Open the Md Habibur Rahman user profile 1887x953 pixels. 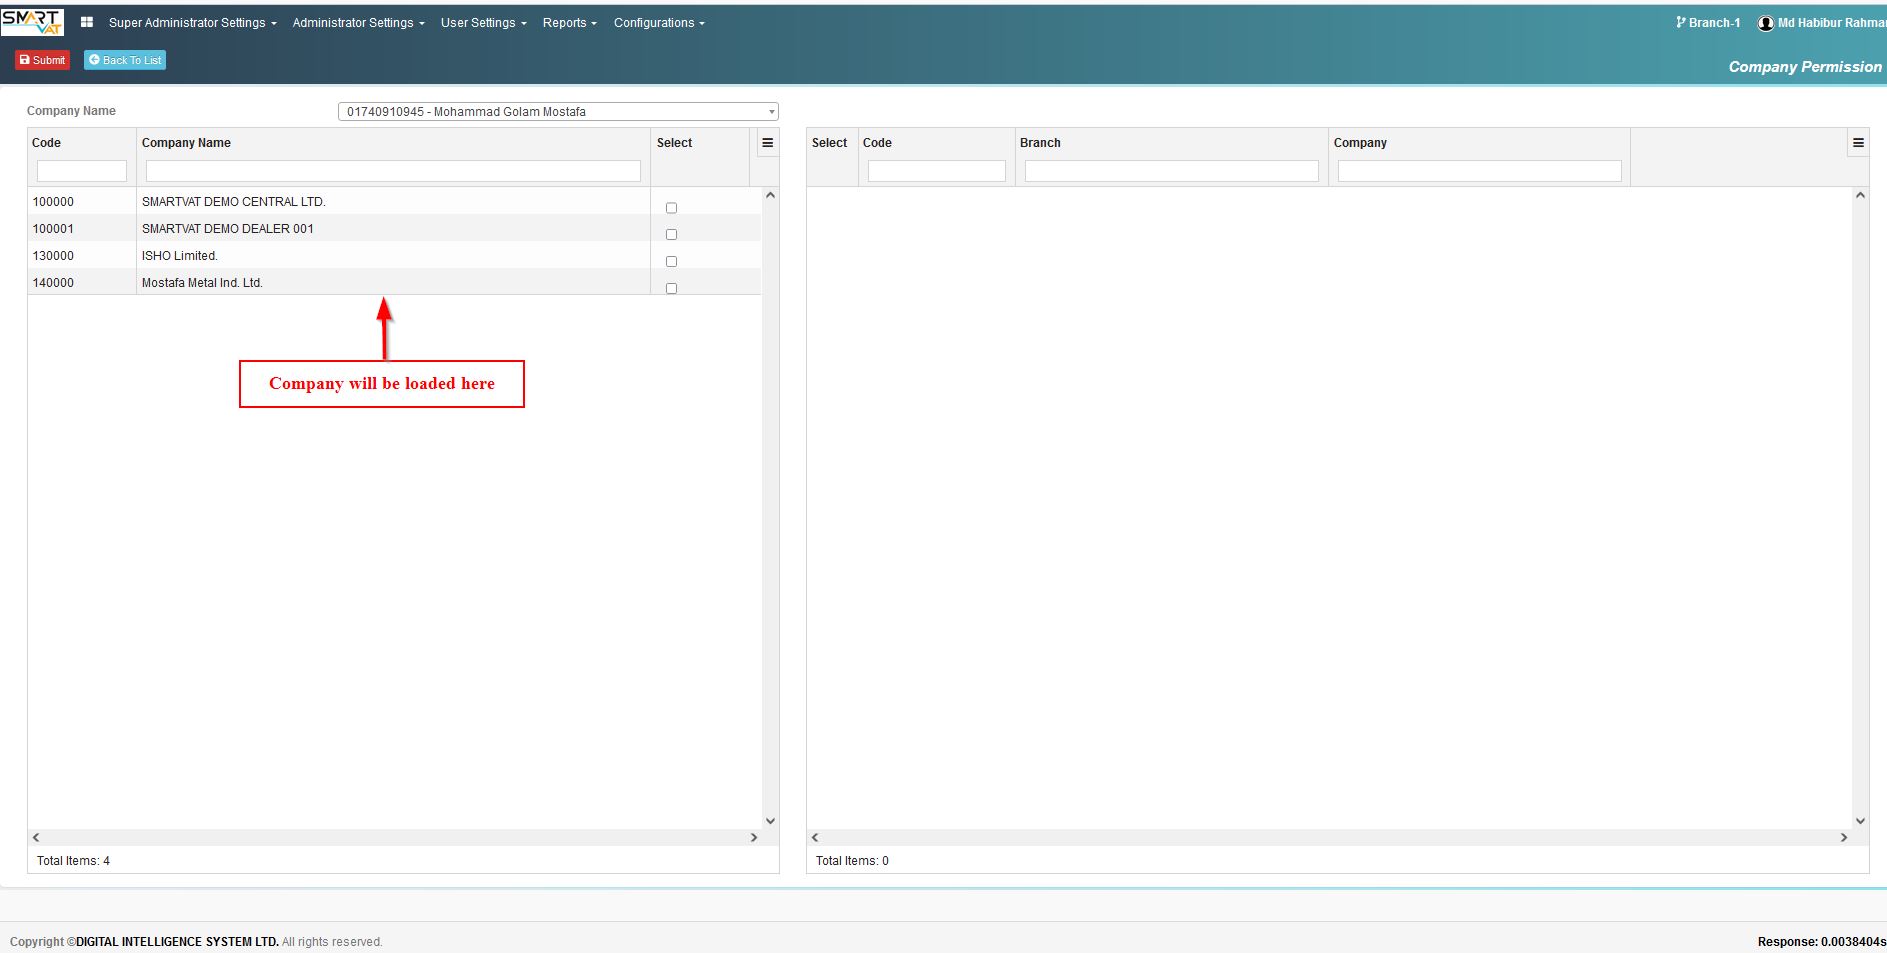(x=1822, y=22)
